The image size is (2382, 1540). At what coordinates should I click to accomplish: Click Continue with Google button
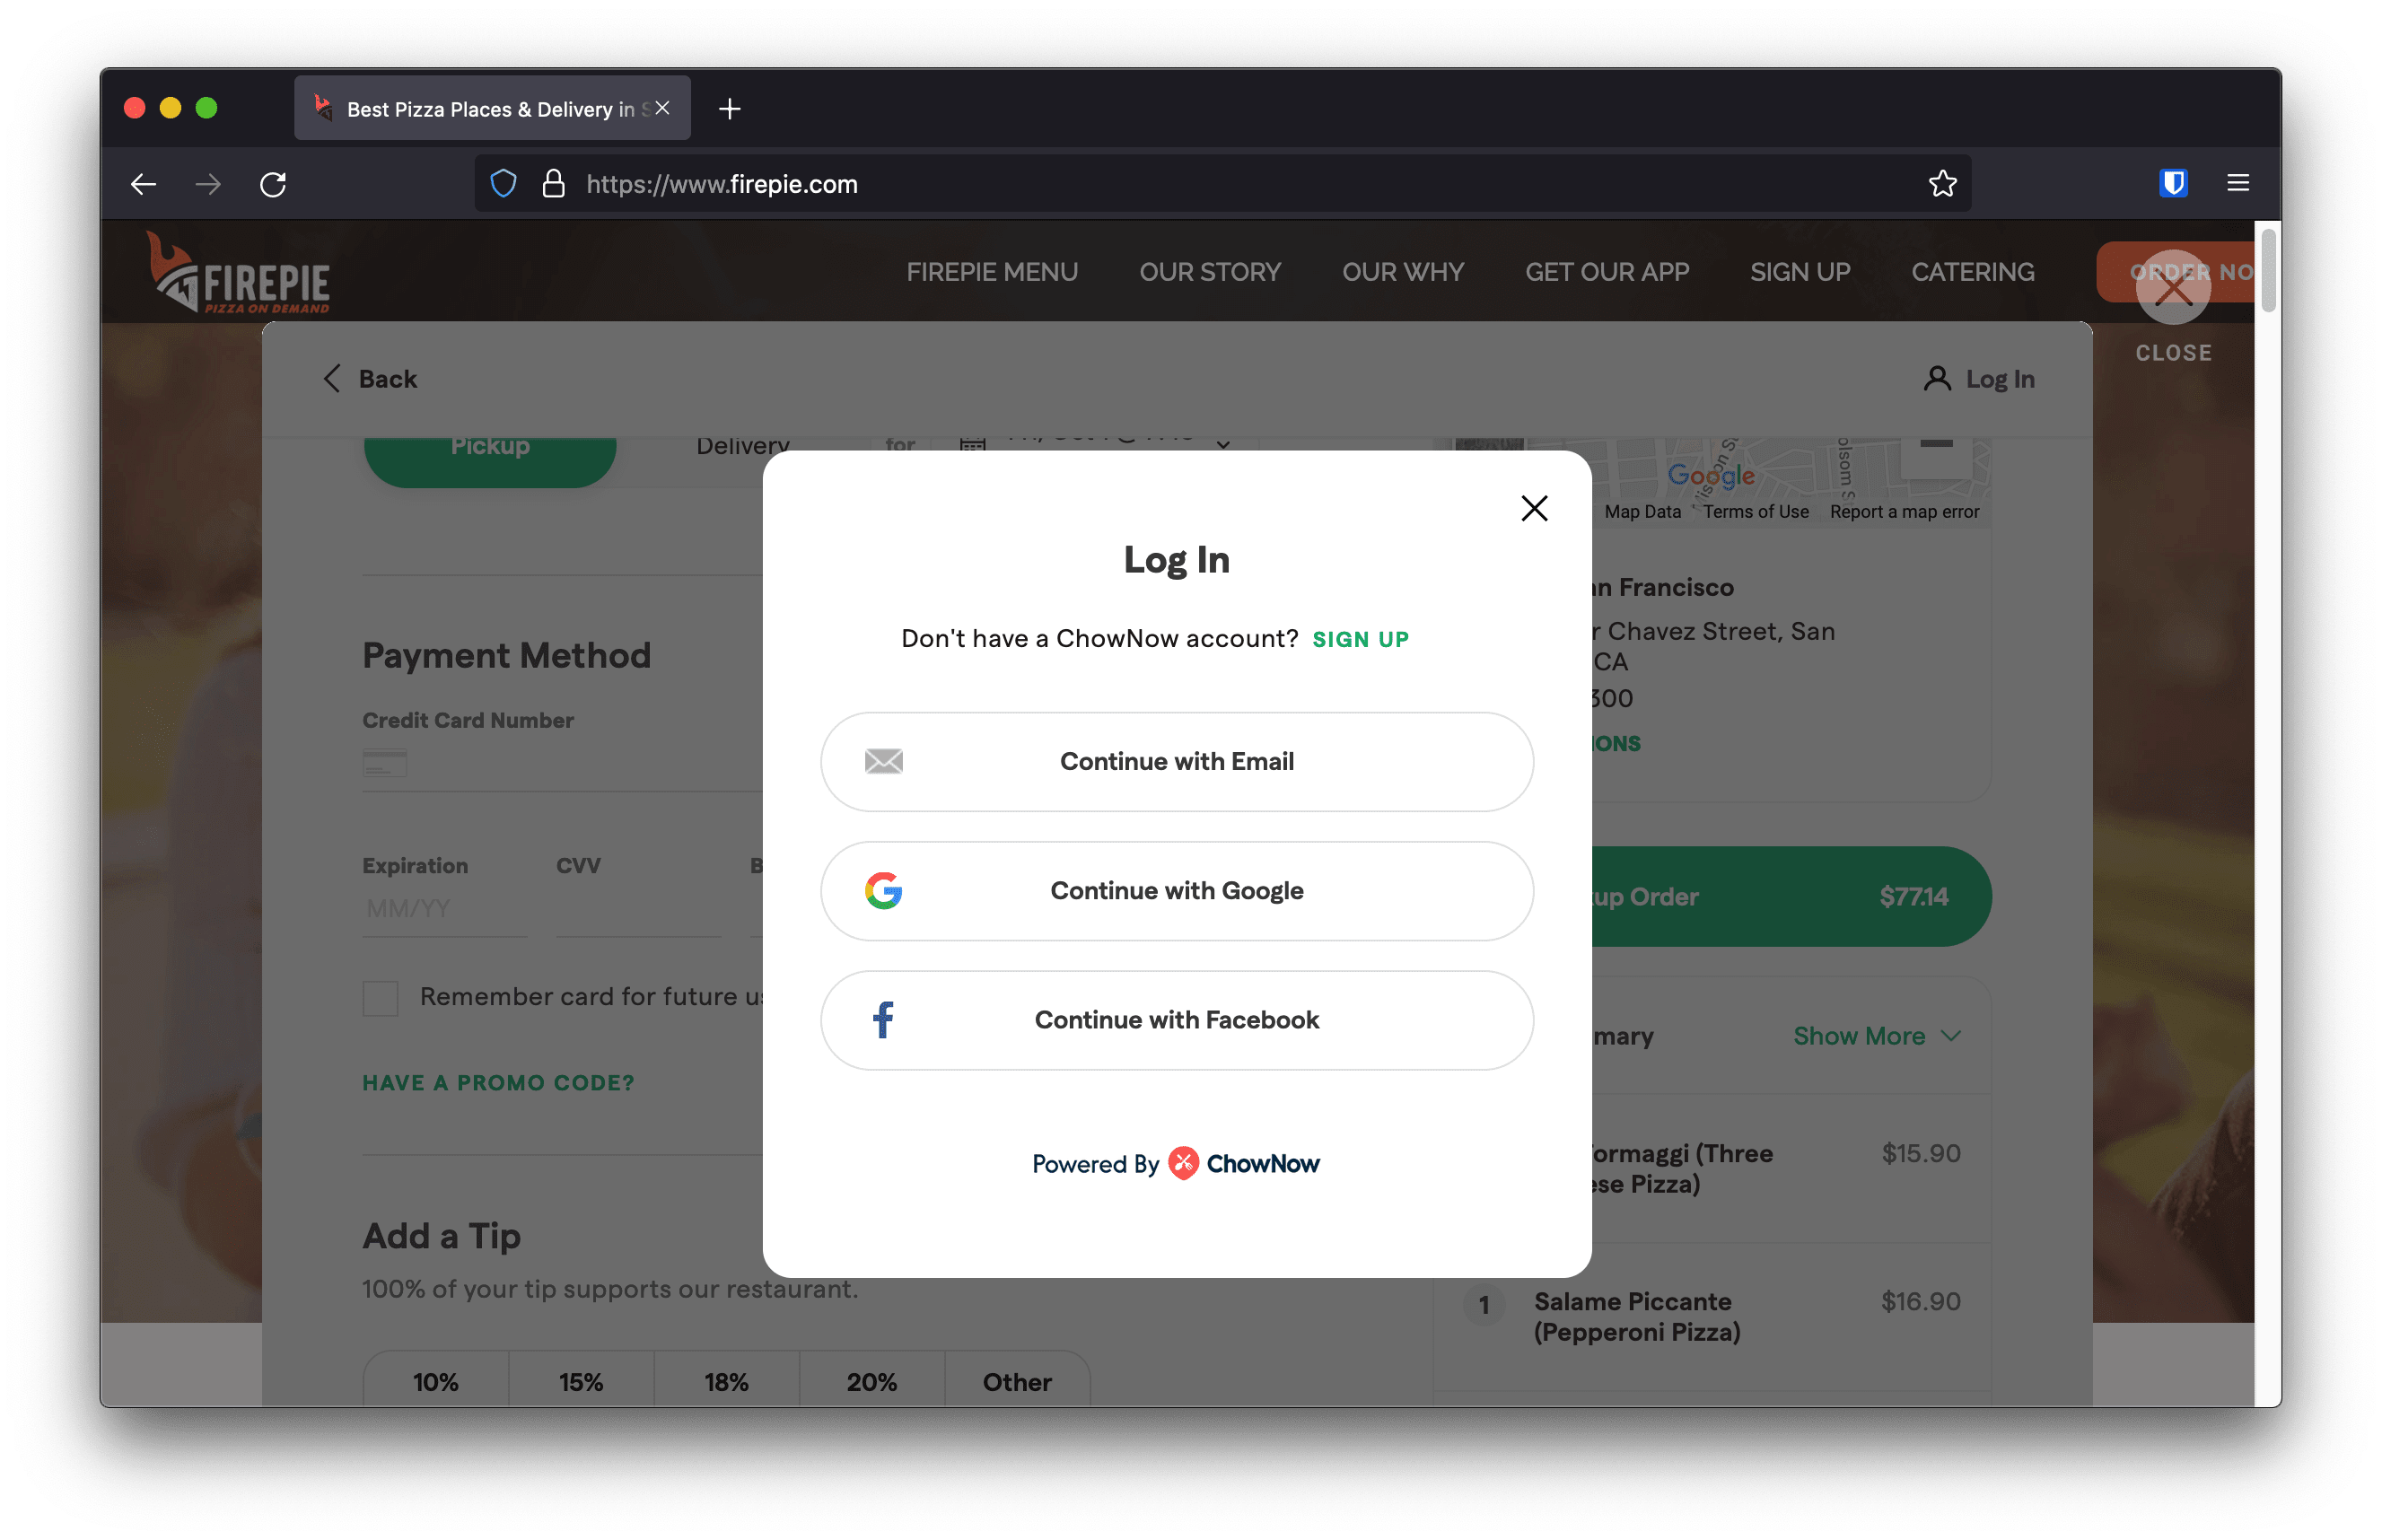coord(1178,890)
